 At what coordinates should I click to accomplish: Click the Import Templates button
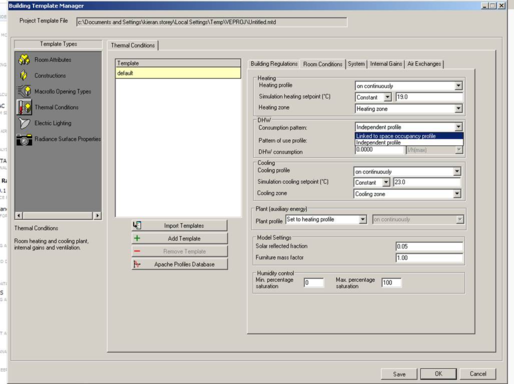click(180, 226)
